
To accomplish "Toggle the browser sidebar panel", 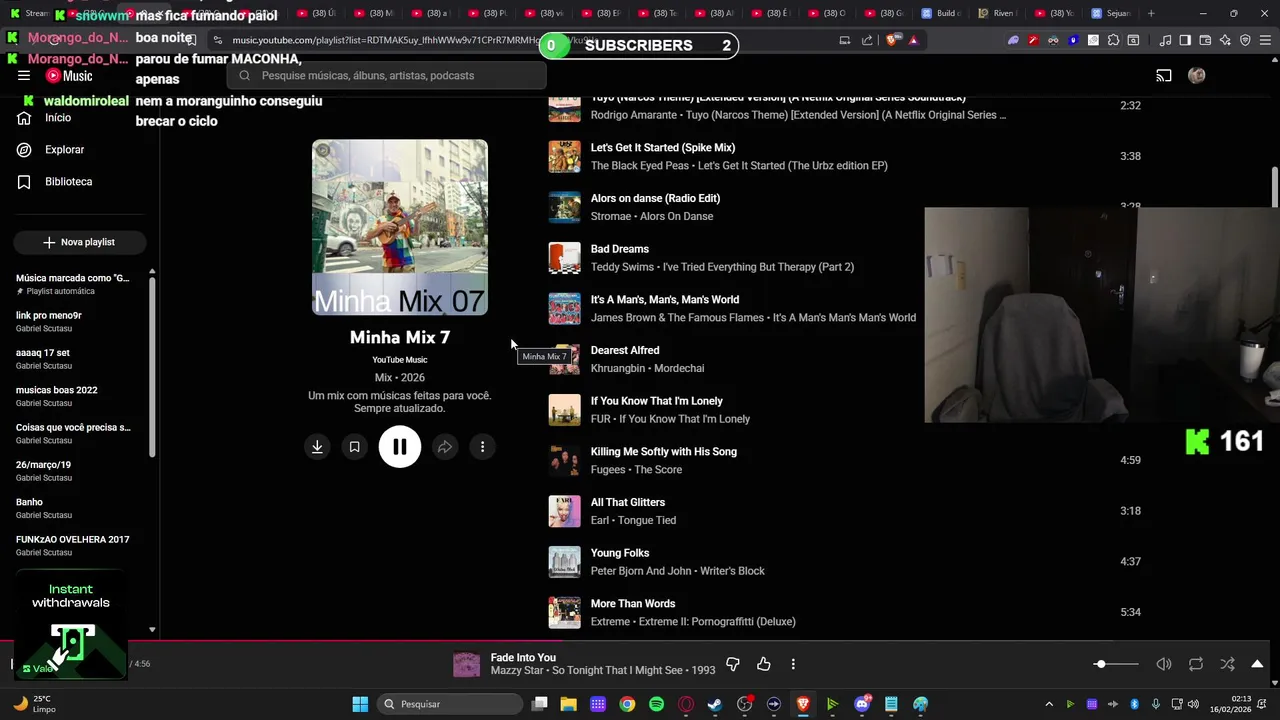I will [x=1185, y=41].
